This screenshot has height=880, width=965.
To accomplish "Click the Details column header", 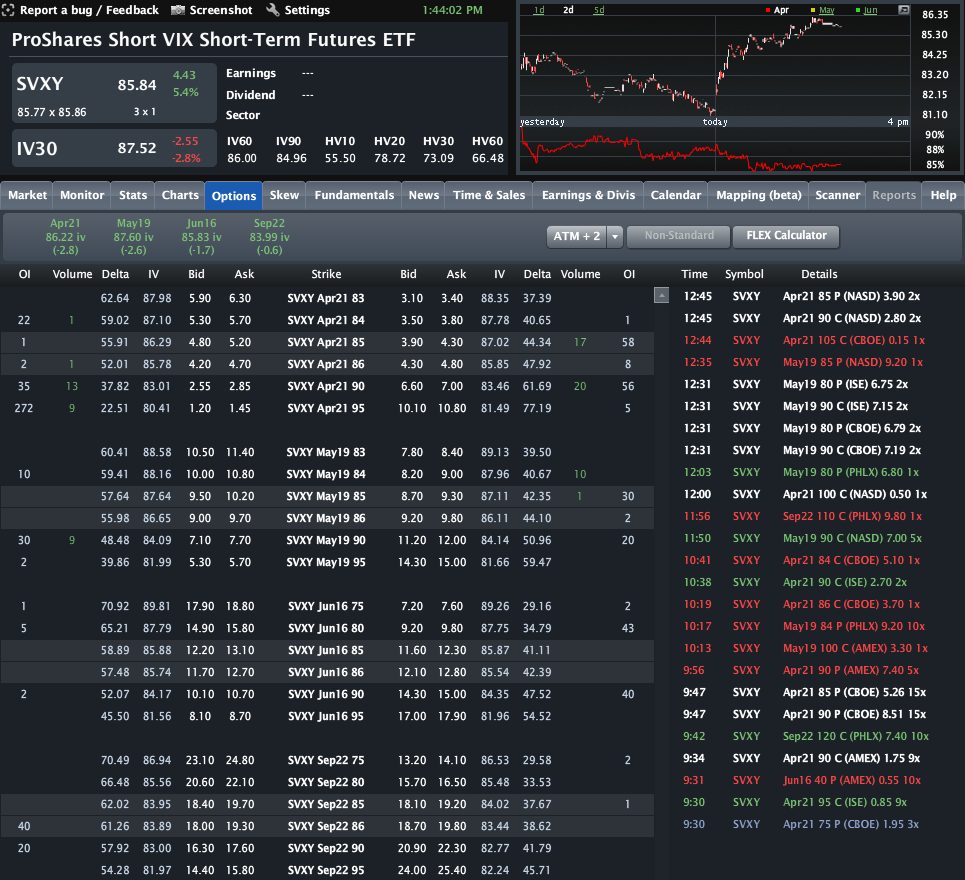I will pos(819,274).
